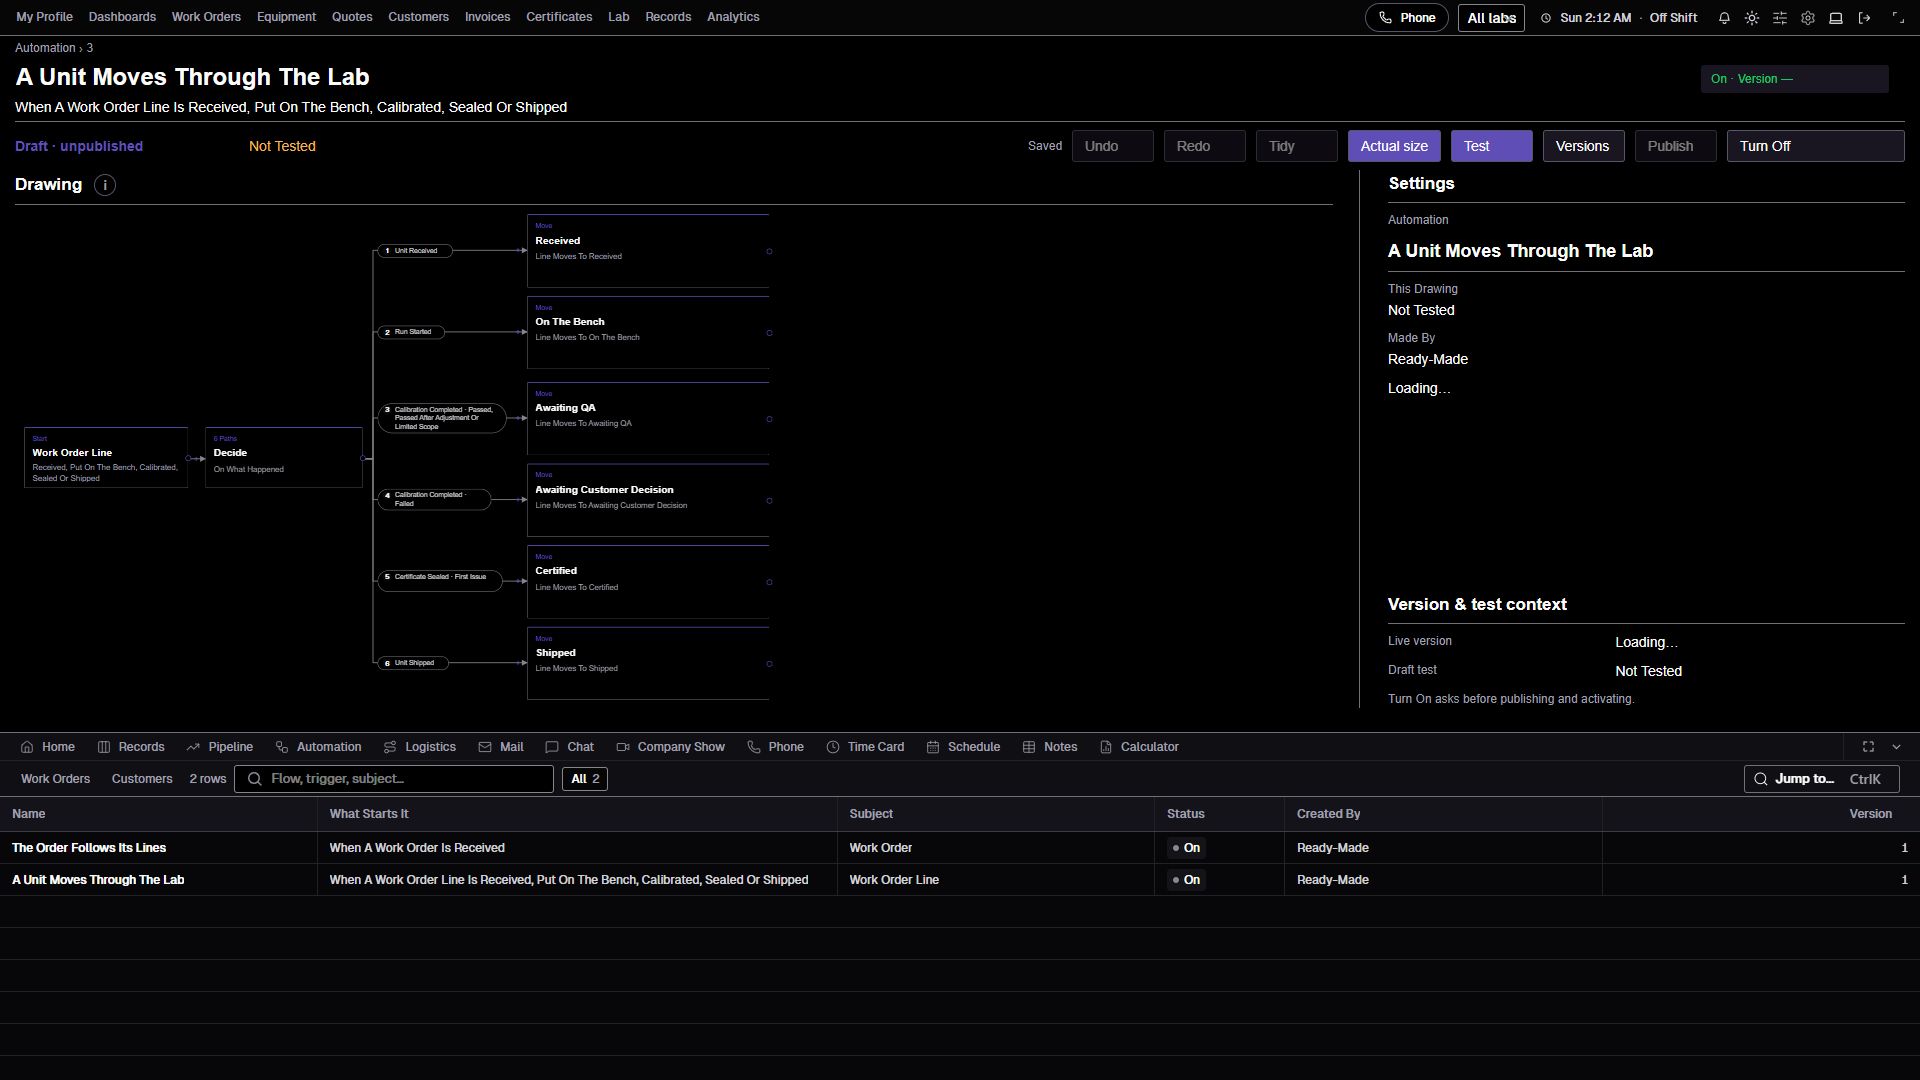1920x1080 pixels.
Task: Open the Calculator tab
Action: pyautogui.click(x=1139, y=747)
